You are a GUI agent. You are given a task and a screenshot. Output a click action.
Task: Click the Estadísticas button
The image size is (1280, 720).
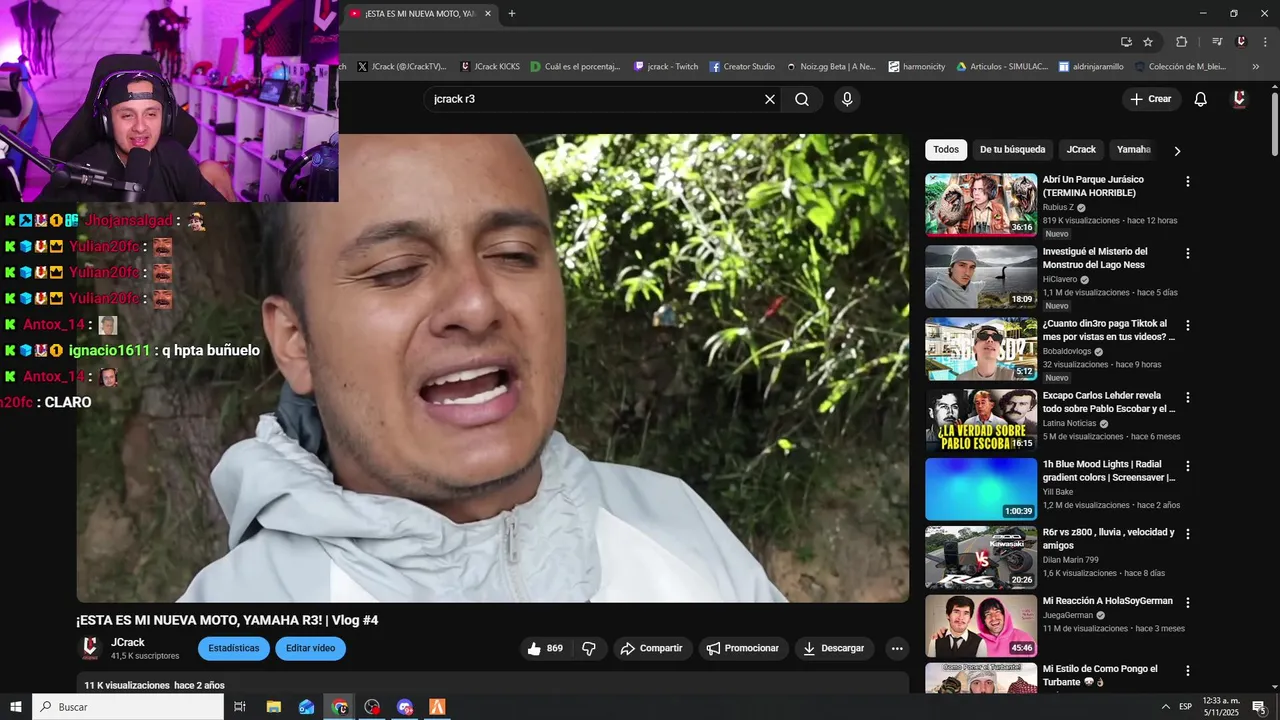pos(234,648)
